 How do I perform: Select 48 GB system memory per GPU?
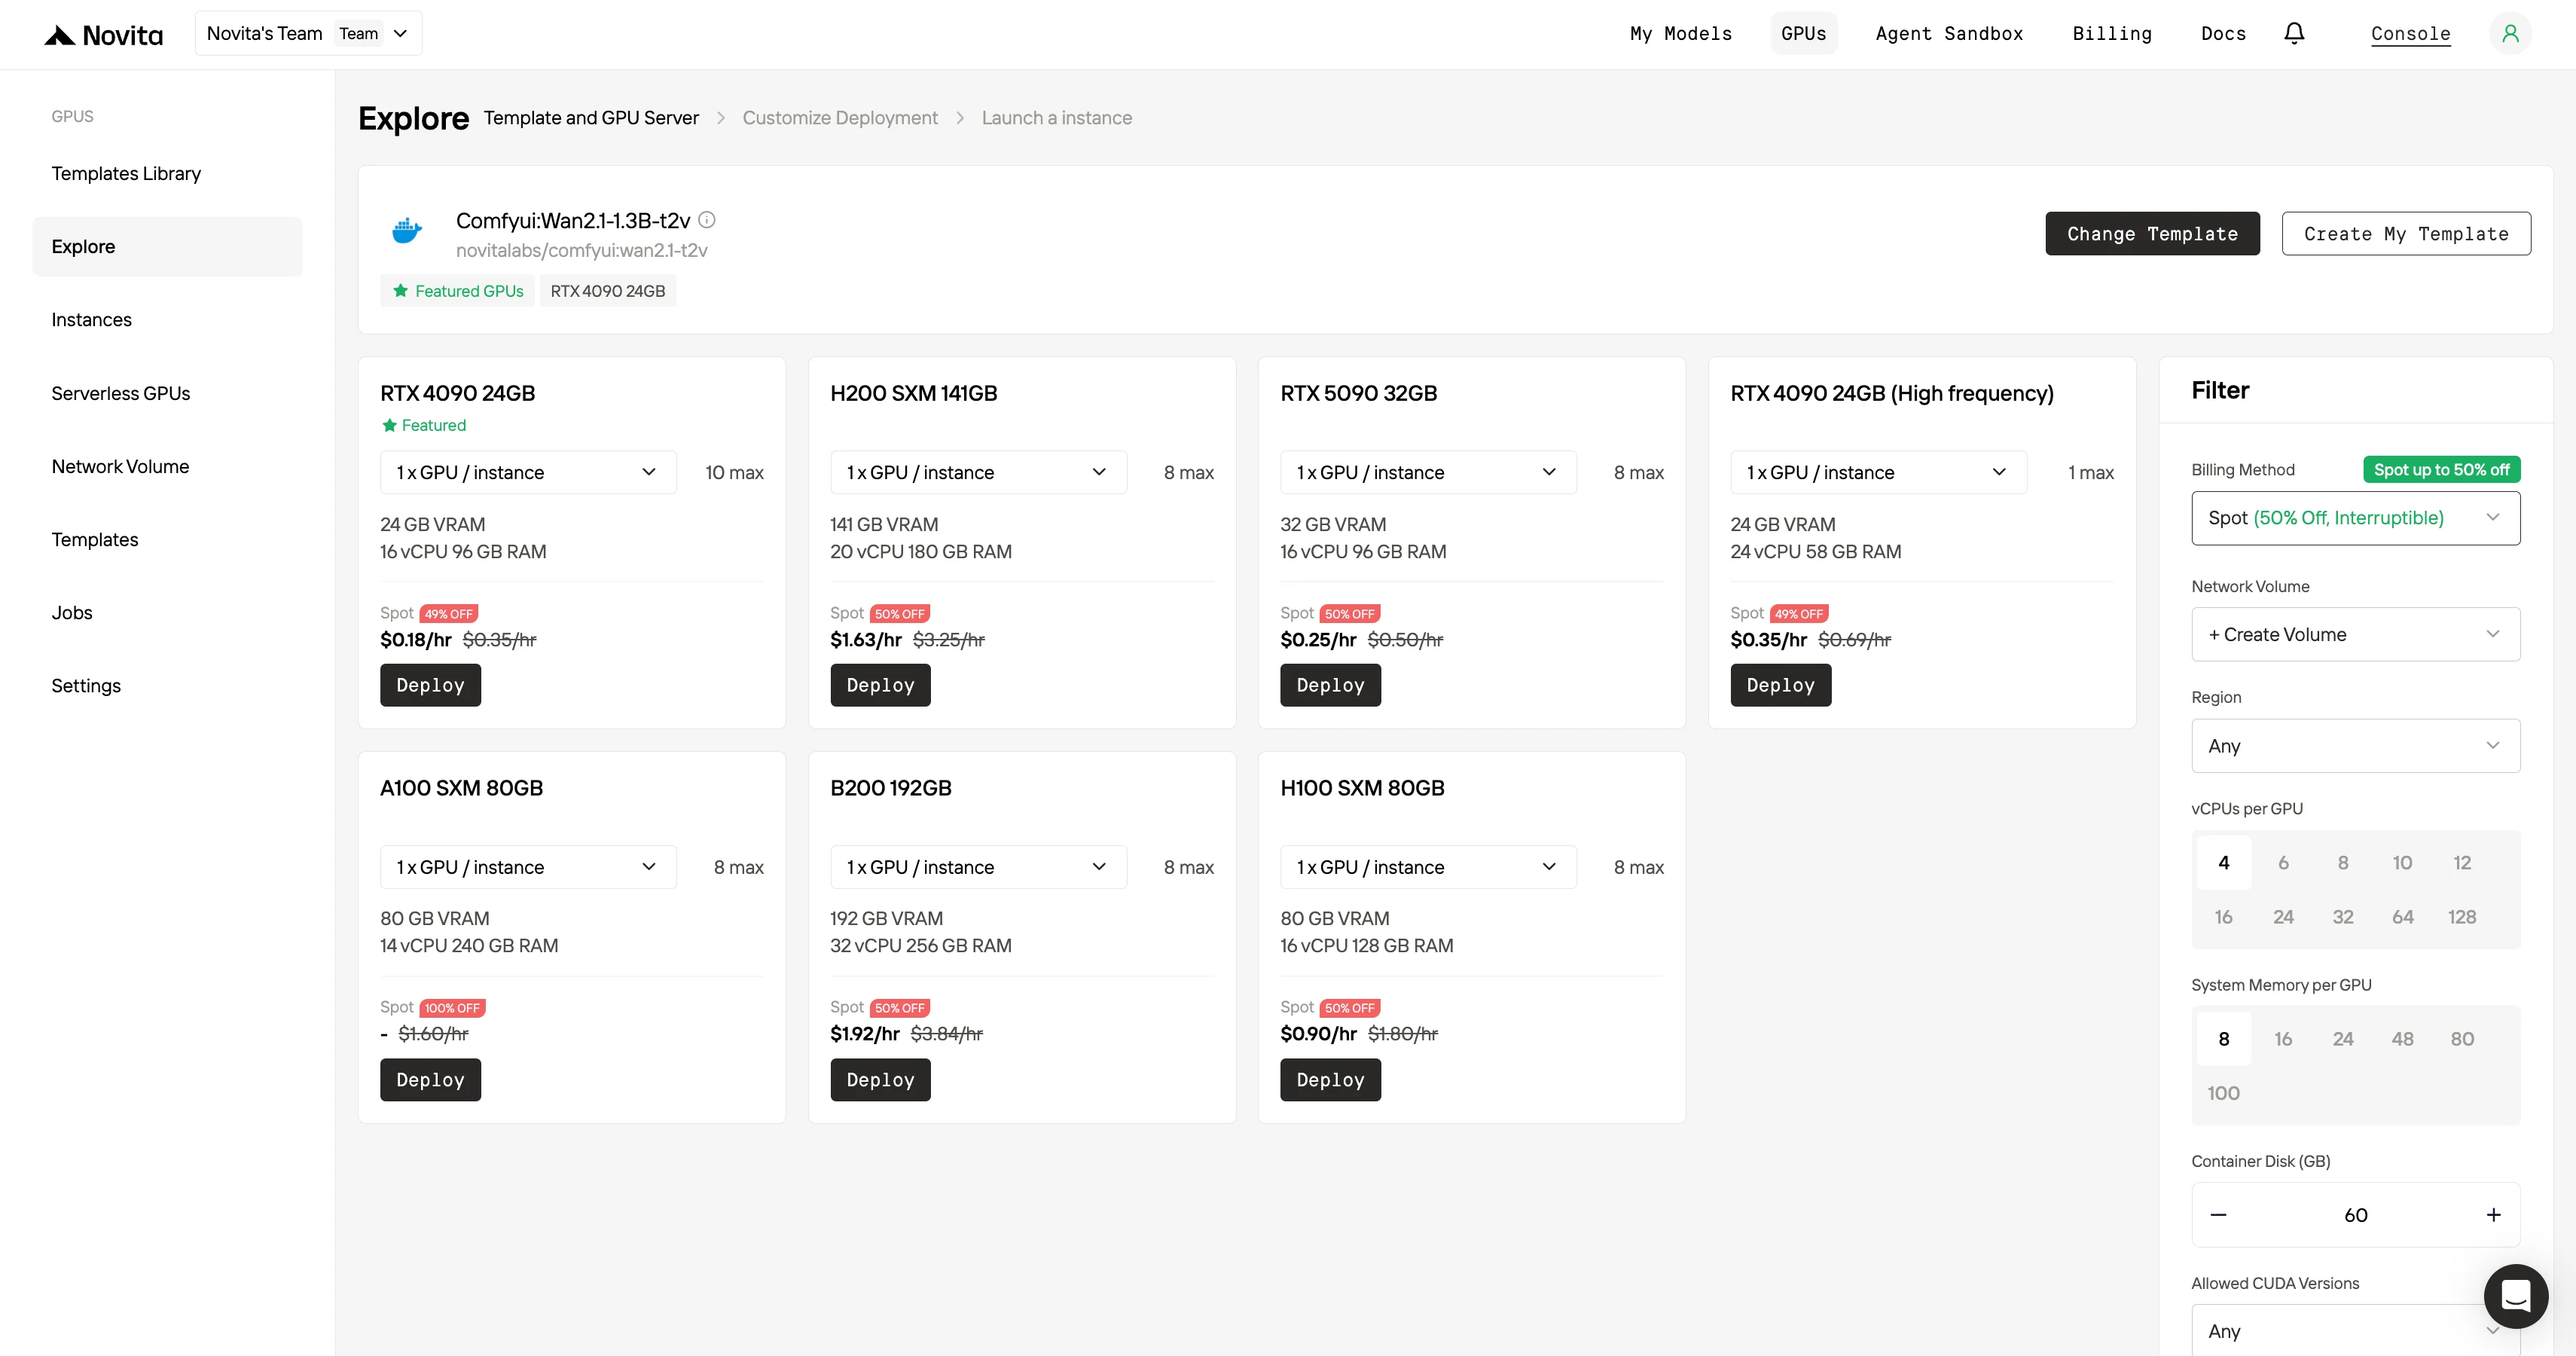coord(2402,1039)
